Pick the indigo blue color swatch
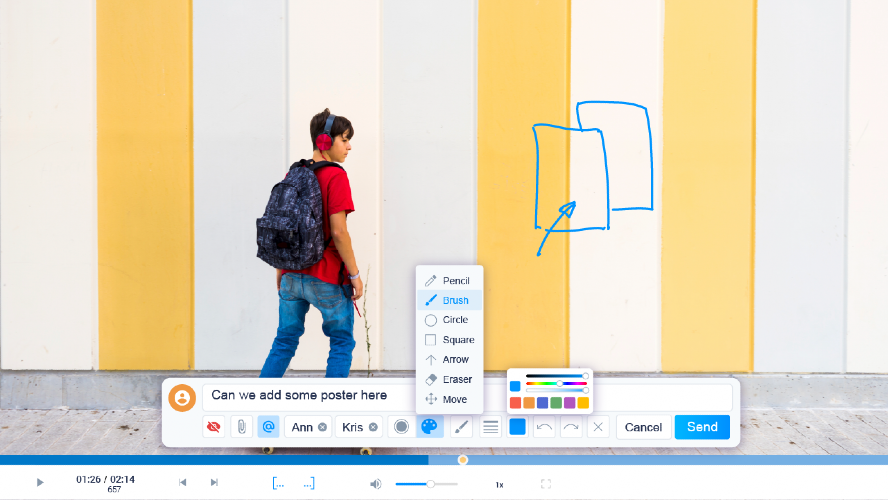This screenshot has width=888, height=500. click(543, 403)
